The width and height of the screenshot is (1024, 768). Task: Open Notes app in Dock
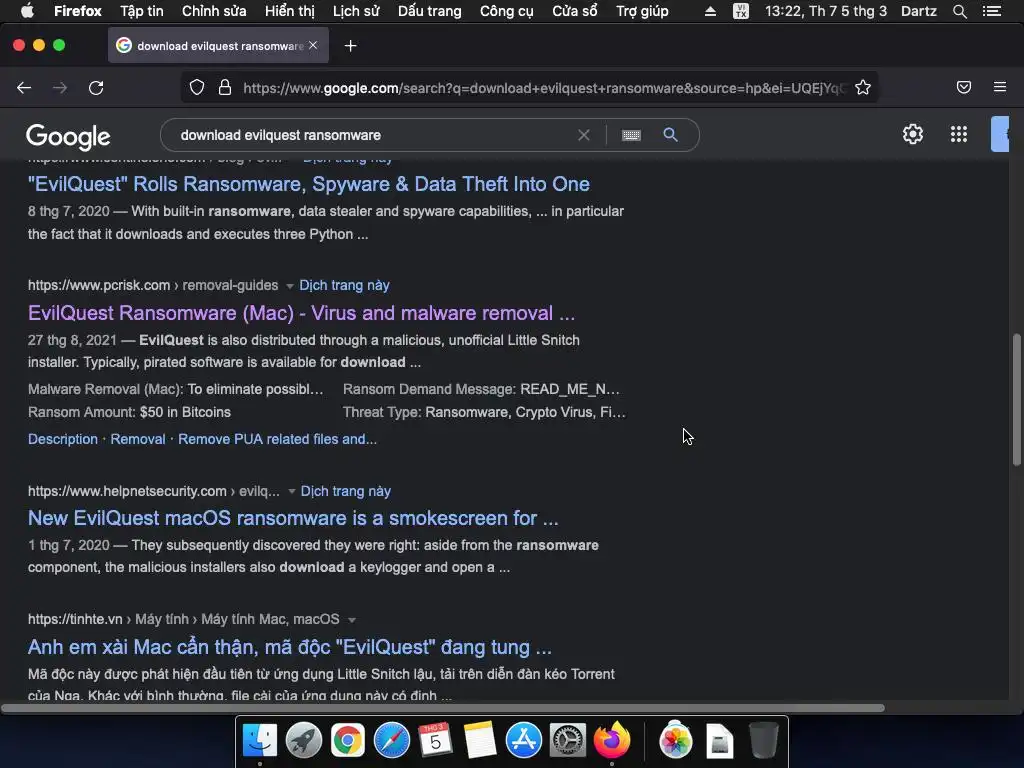tap(480, 741)
